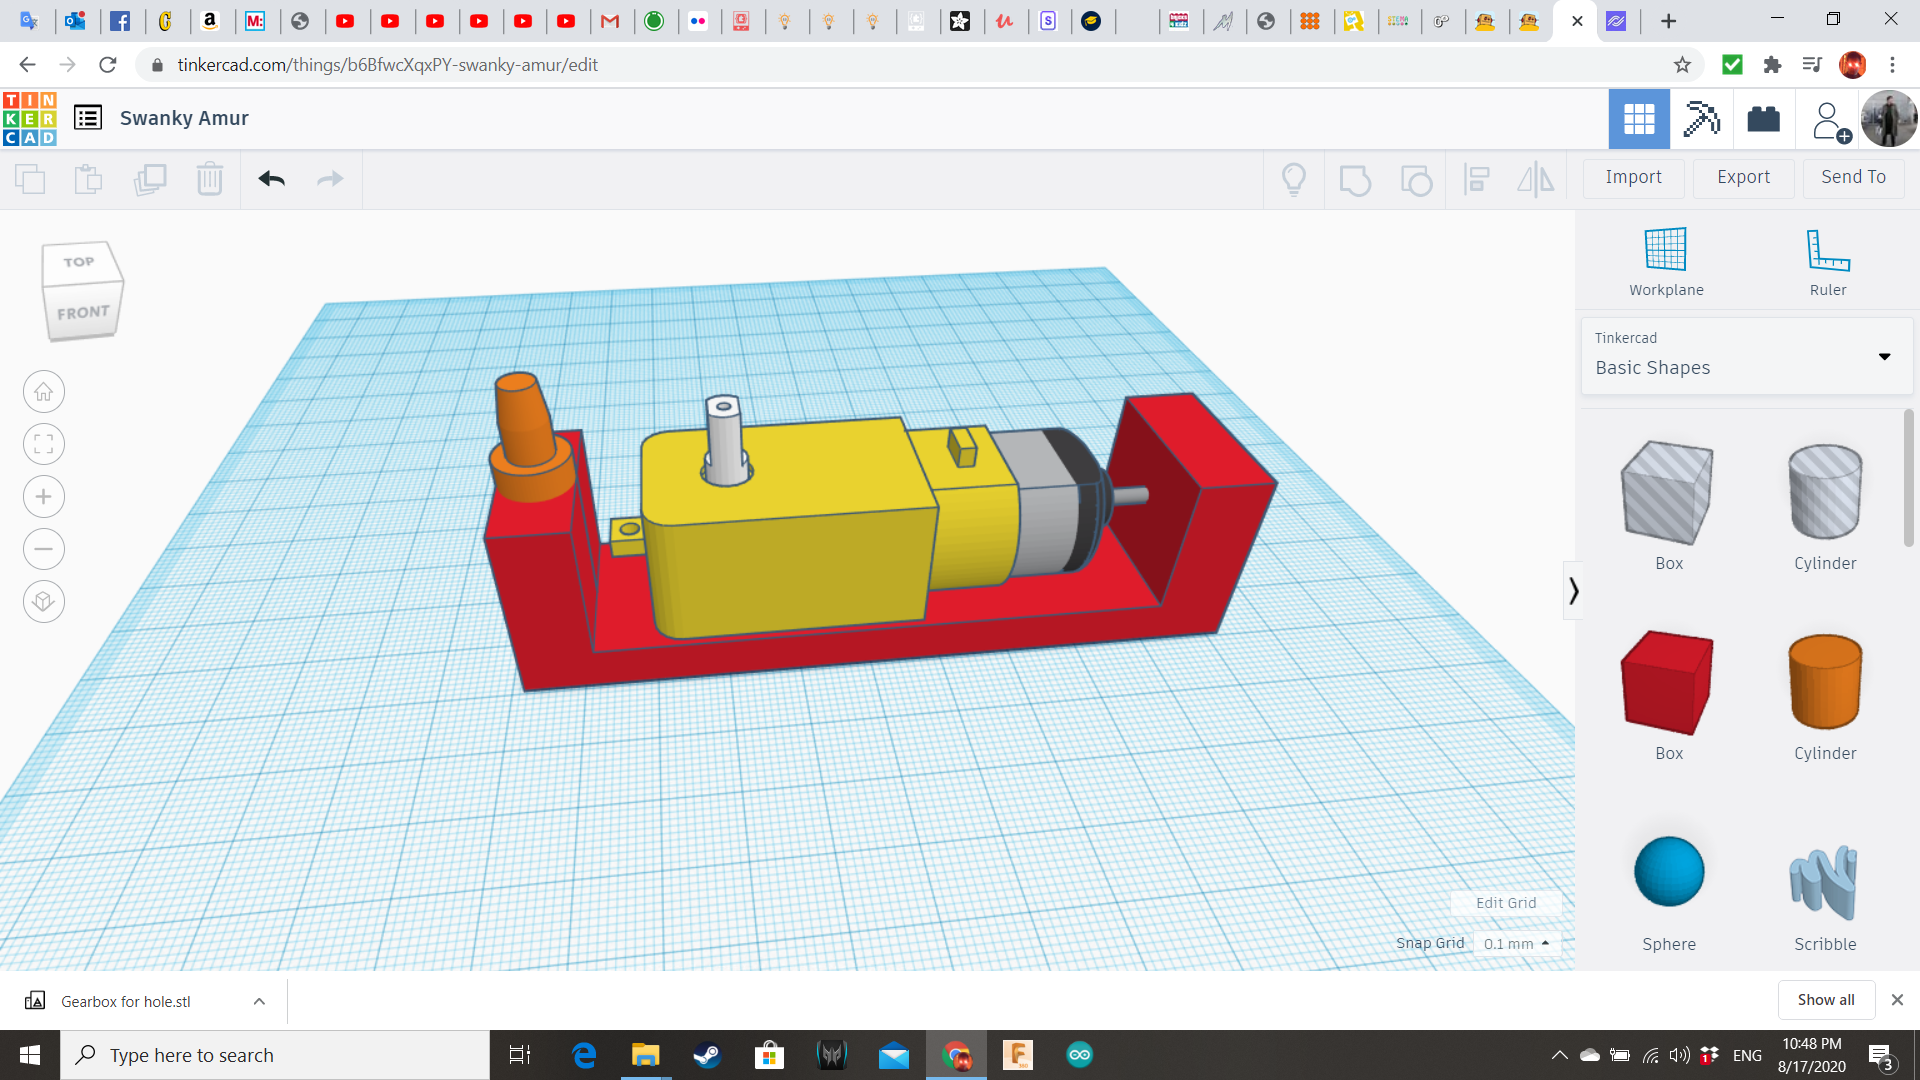Undo the last action

[271, 179]
